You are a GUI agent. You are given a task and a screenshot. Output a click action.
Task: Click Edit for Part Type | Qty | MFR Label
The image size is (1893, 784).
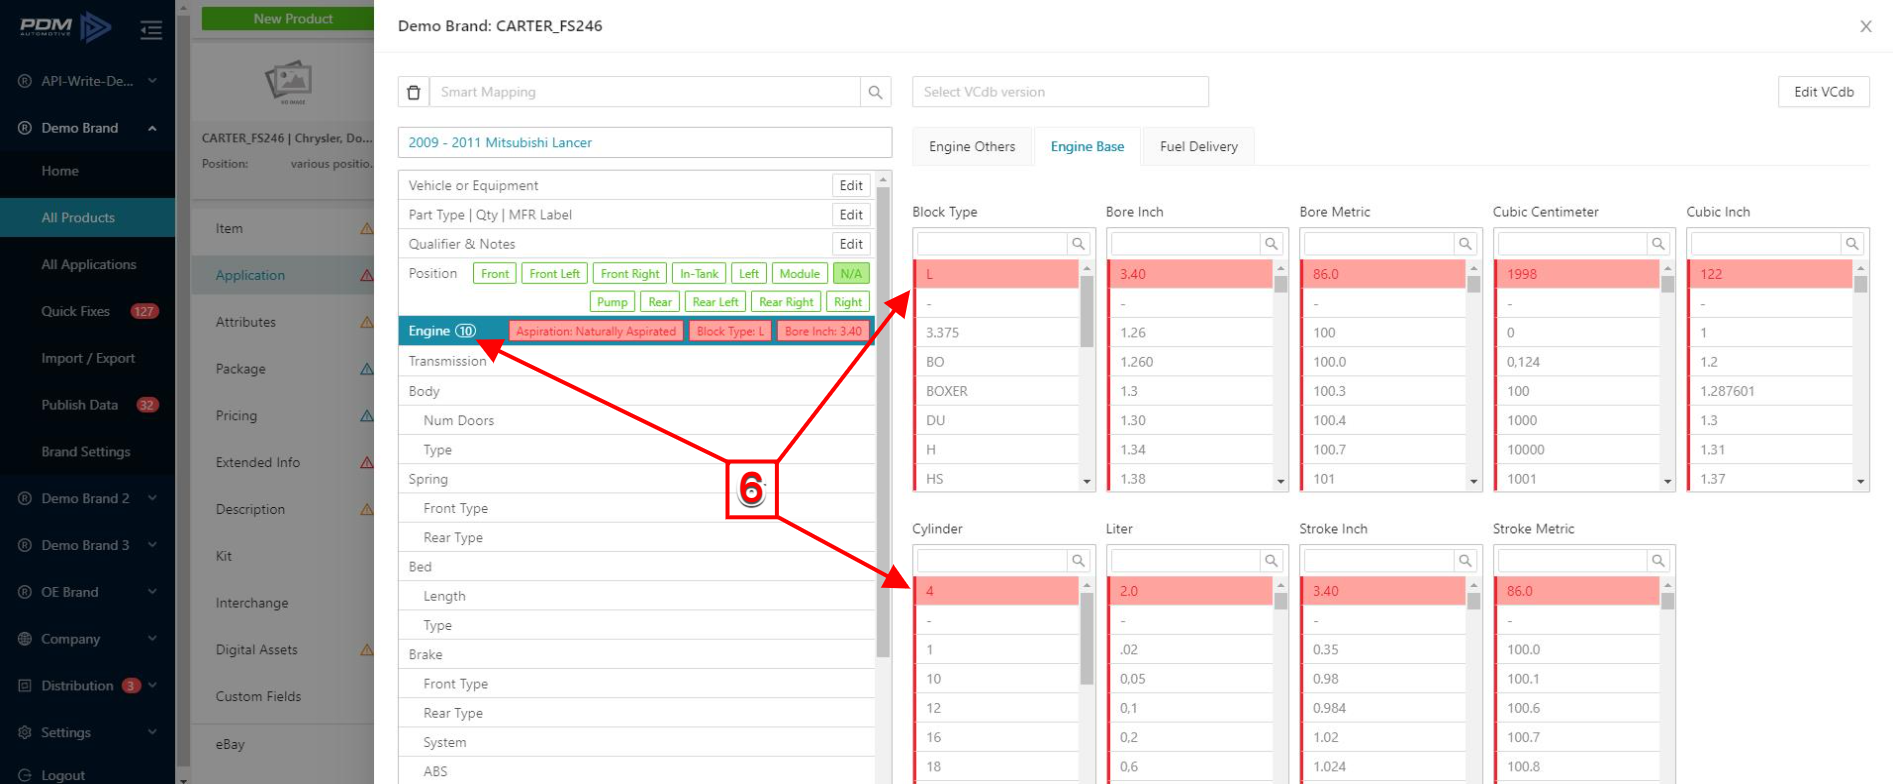click(851, 215)
